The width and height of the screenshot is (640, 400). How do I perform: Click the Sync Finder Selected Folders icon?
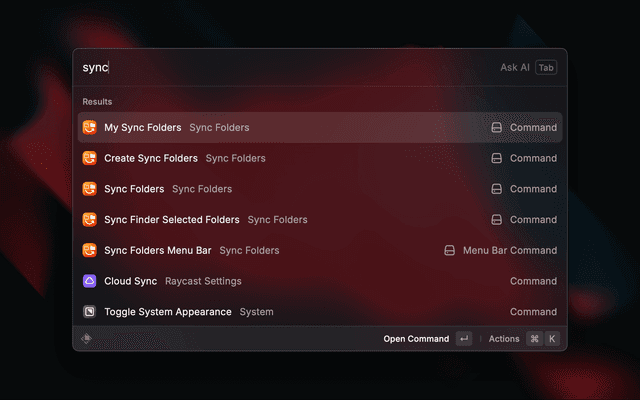click(x=89, y=219)
